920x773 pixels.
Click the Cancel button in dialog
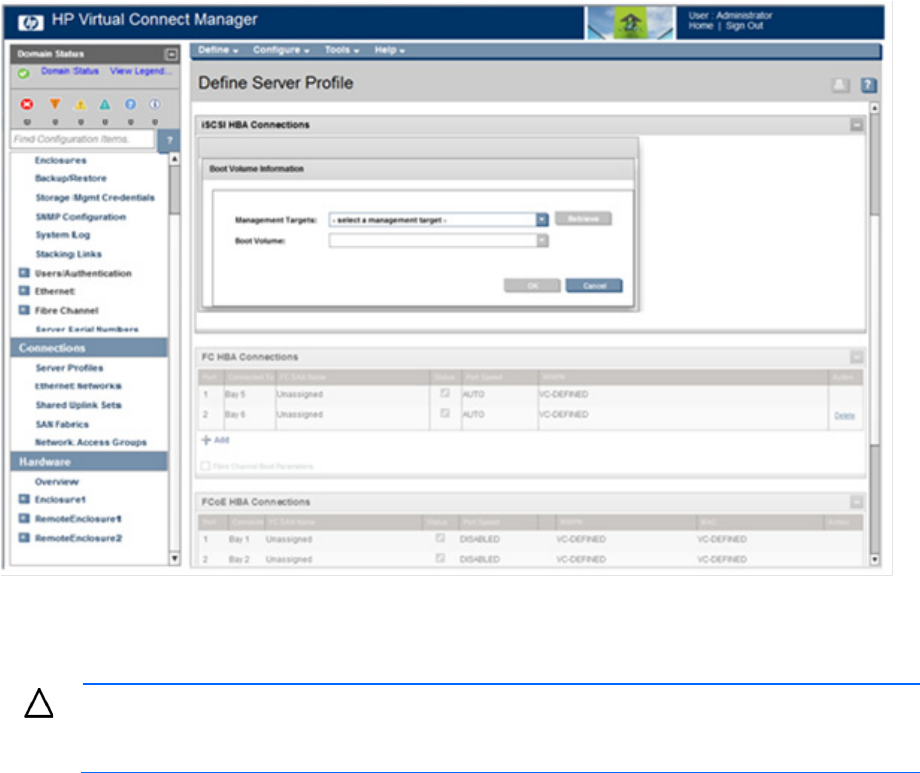coord(594,286)
